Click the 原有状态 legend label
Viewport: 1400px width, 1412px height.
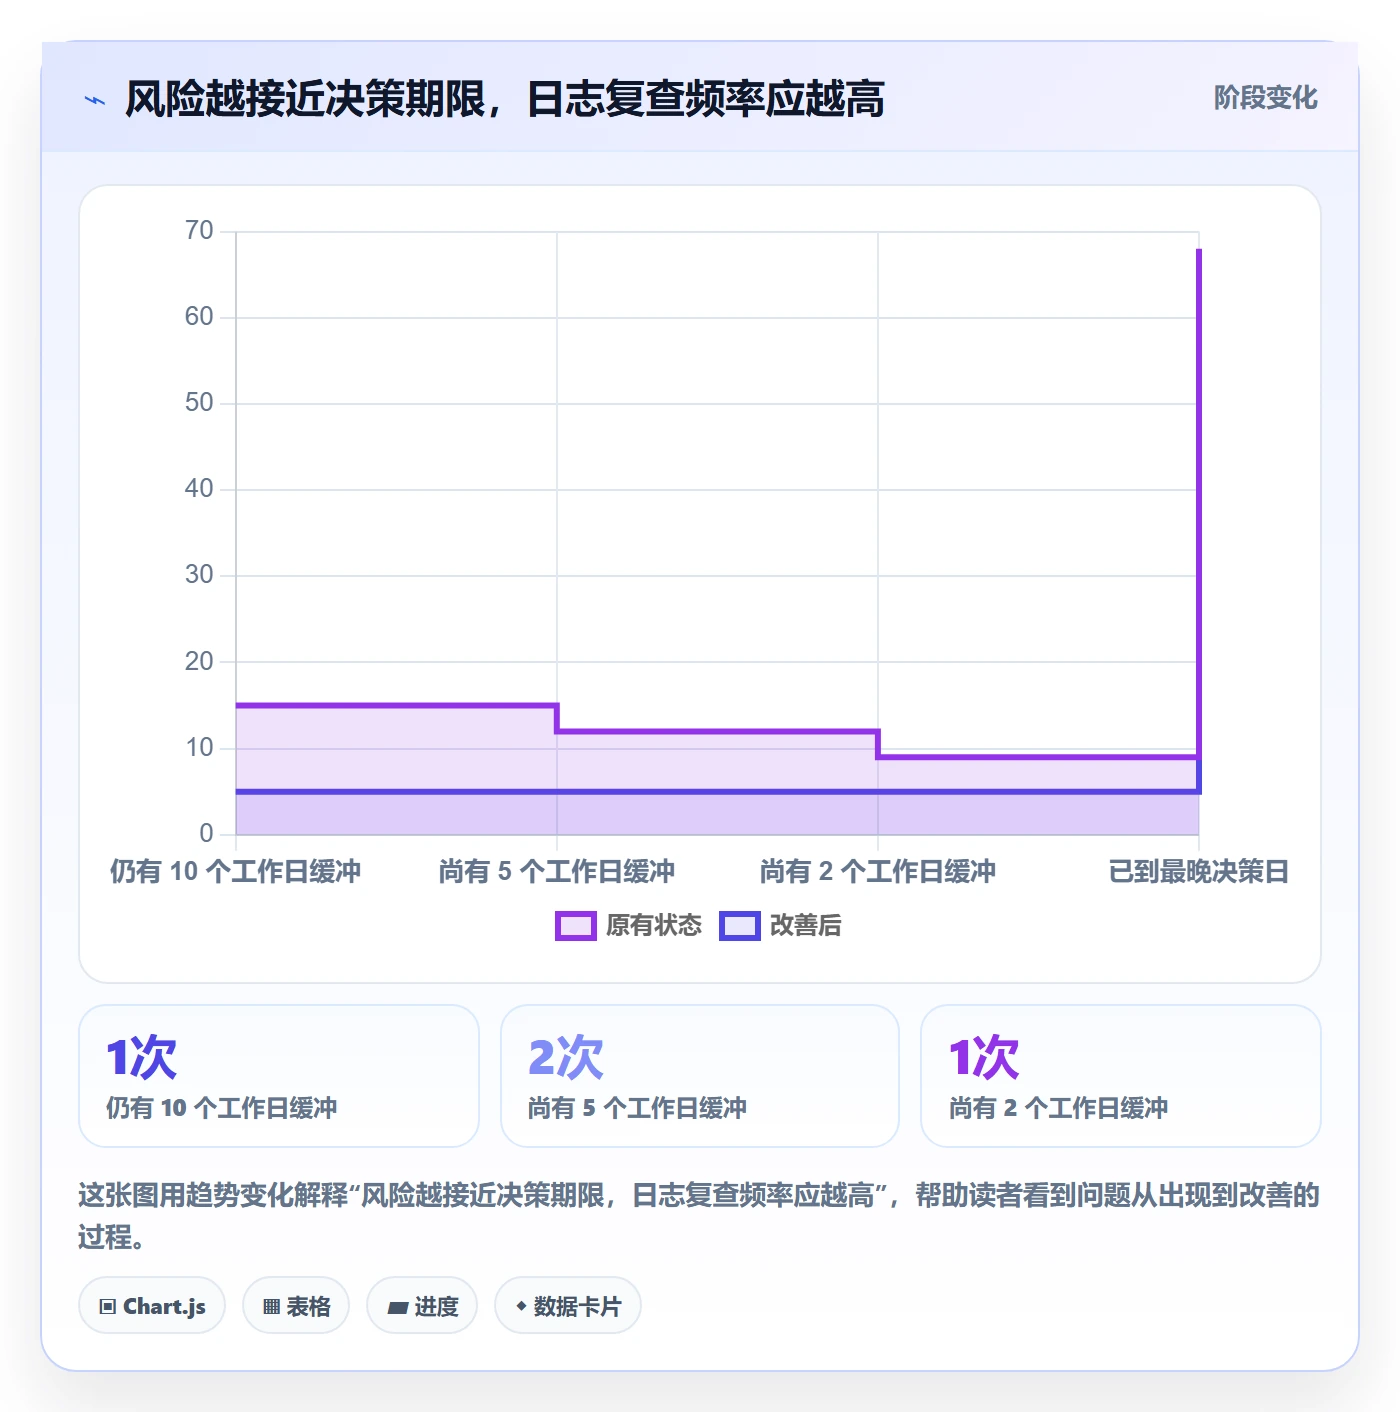point(654,926)
